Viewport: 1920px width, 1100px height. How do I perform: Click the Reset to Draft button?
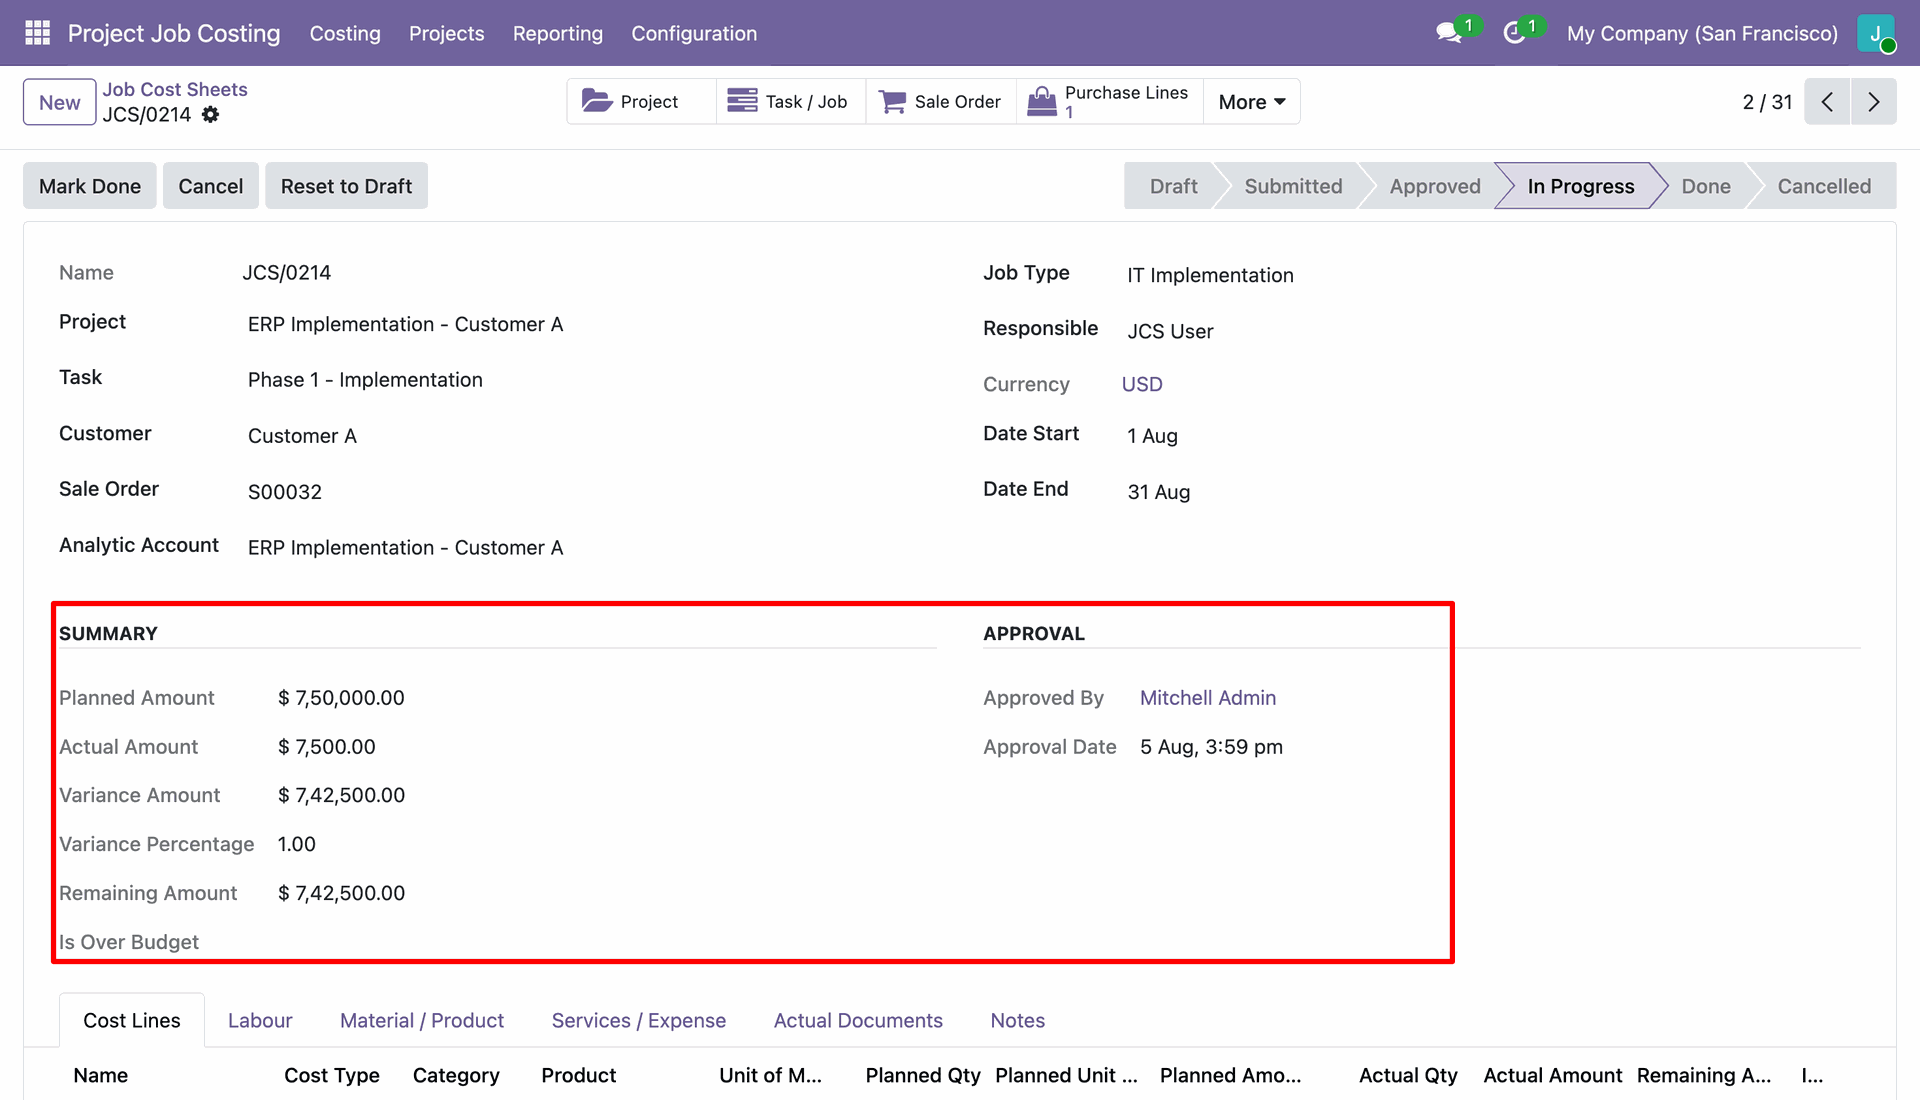click(346, 186)
